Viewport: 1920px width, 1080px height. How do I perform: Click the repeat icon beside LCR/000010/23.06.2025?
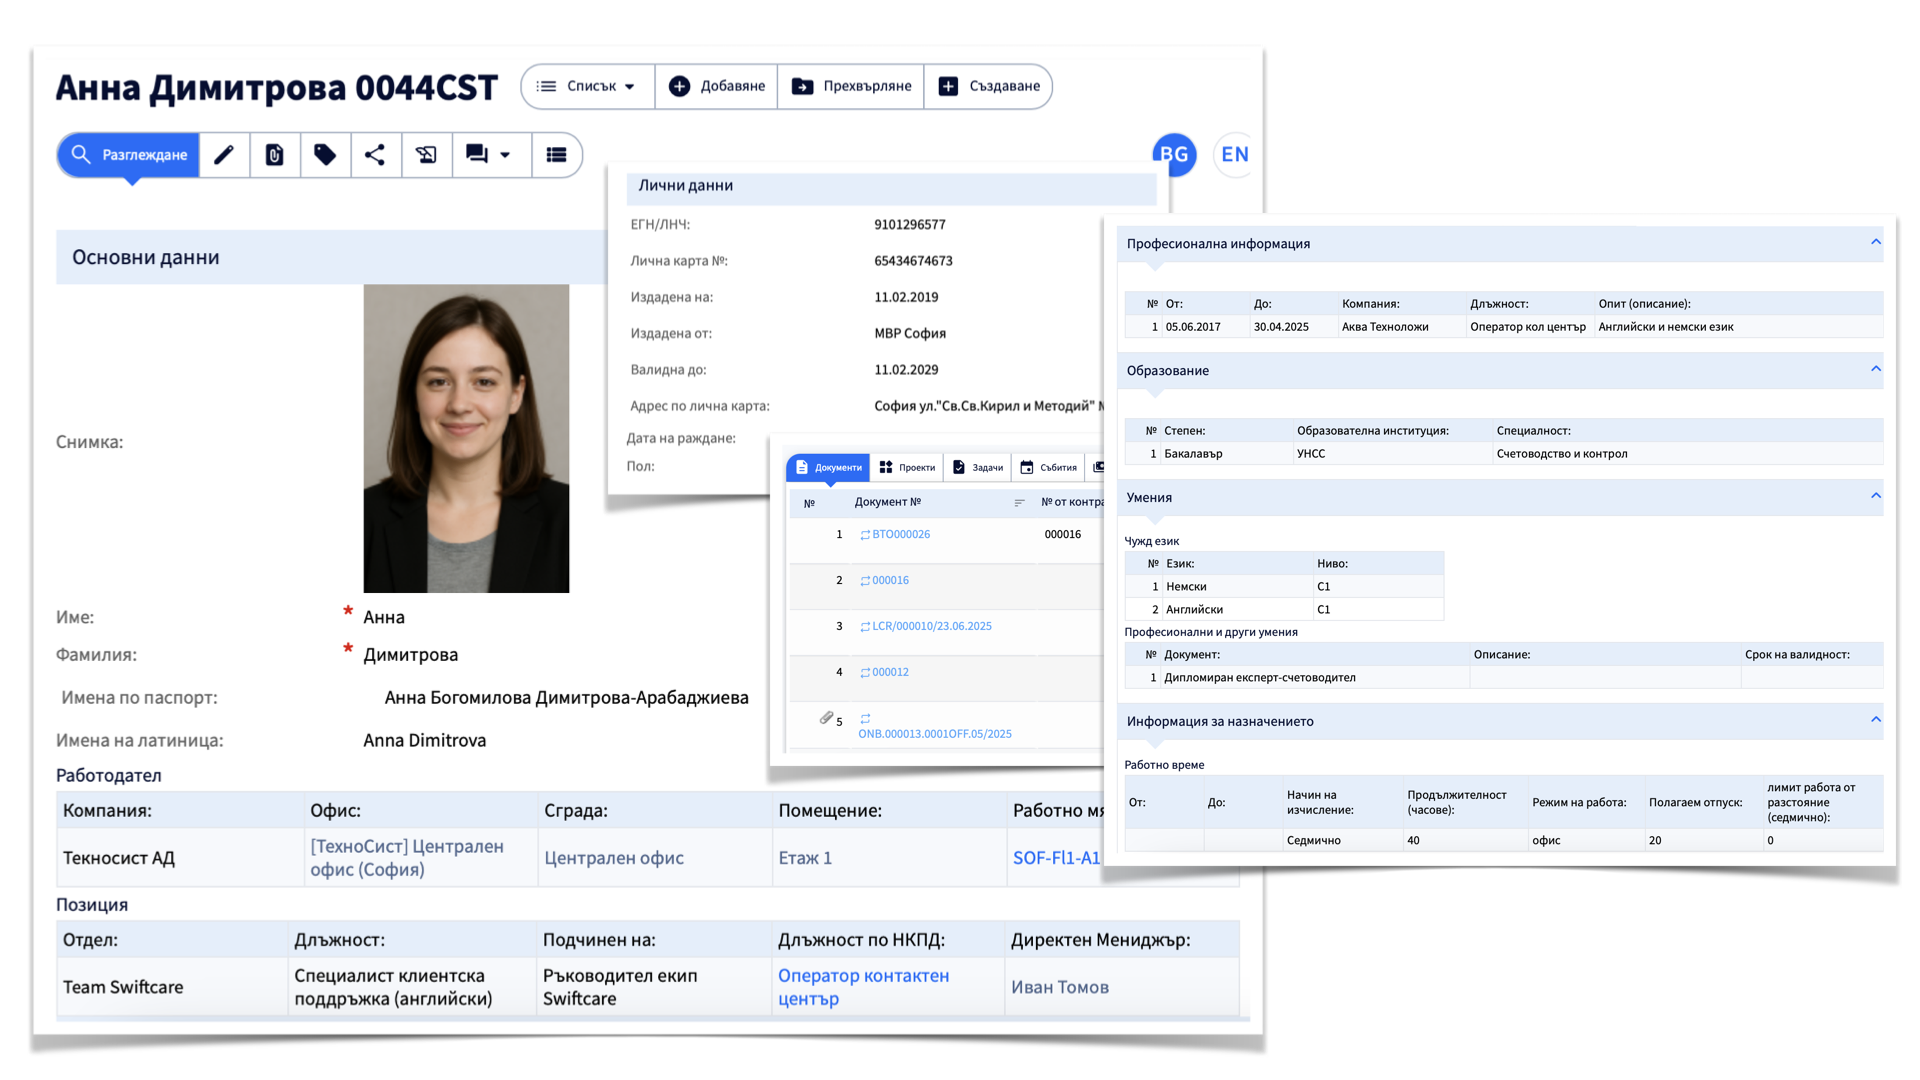[865, 627]
